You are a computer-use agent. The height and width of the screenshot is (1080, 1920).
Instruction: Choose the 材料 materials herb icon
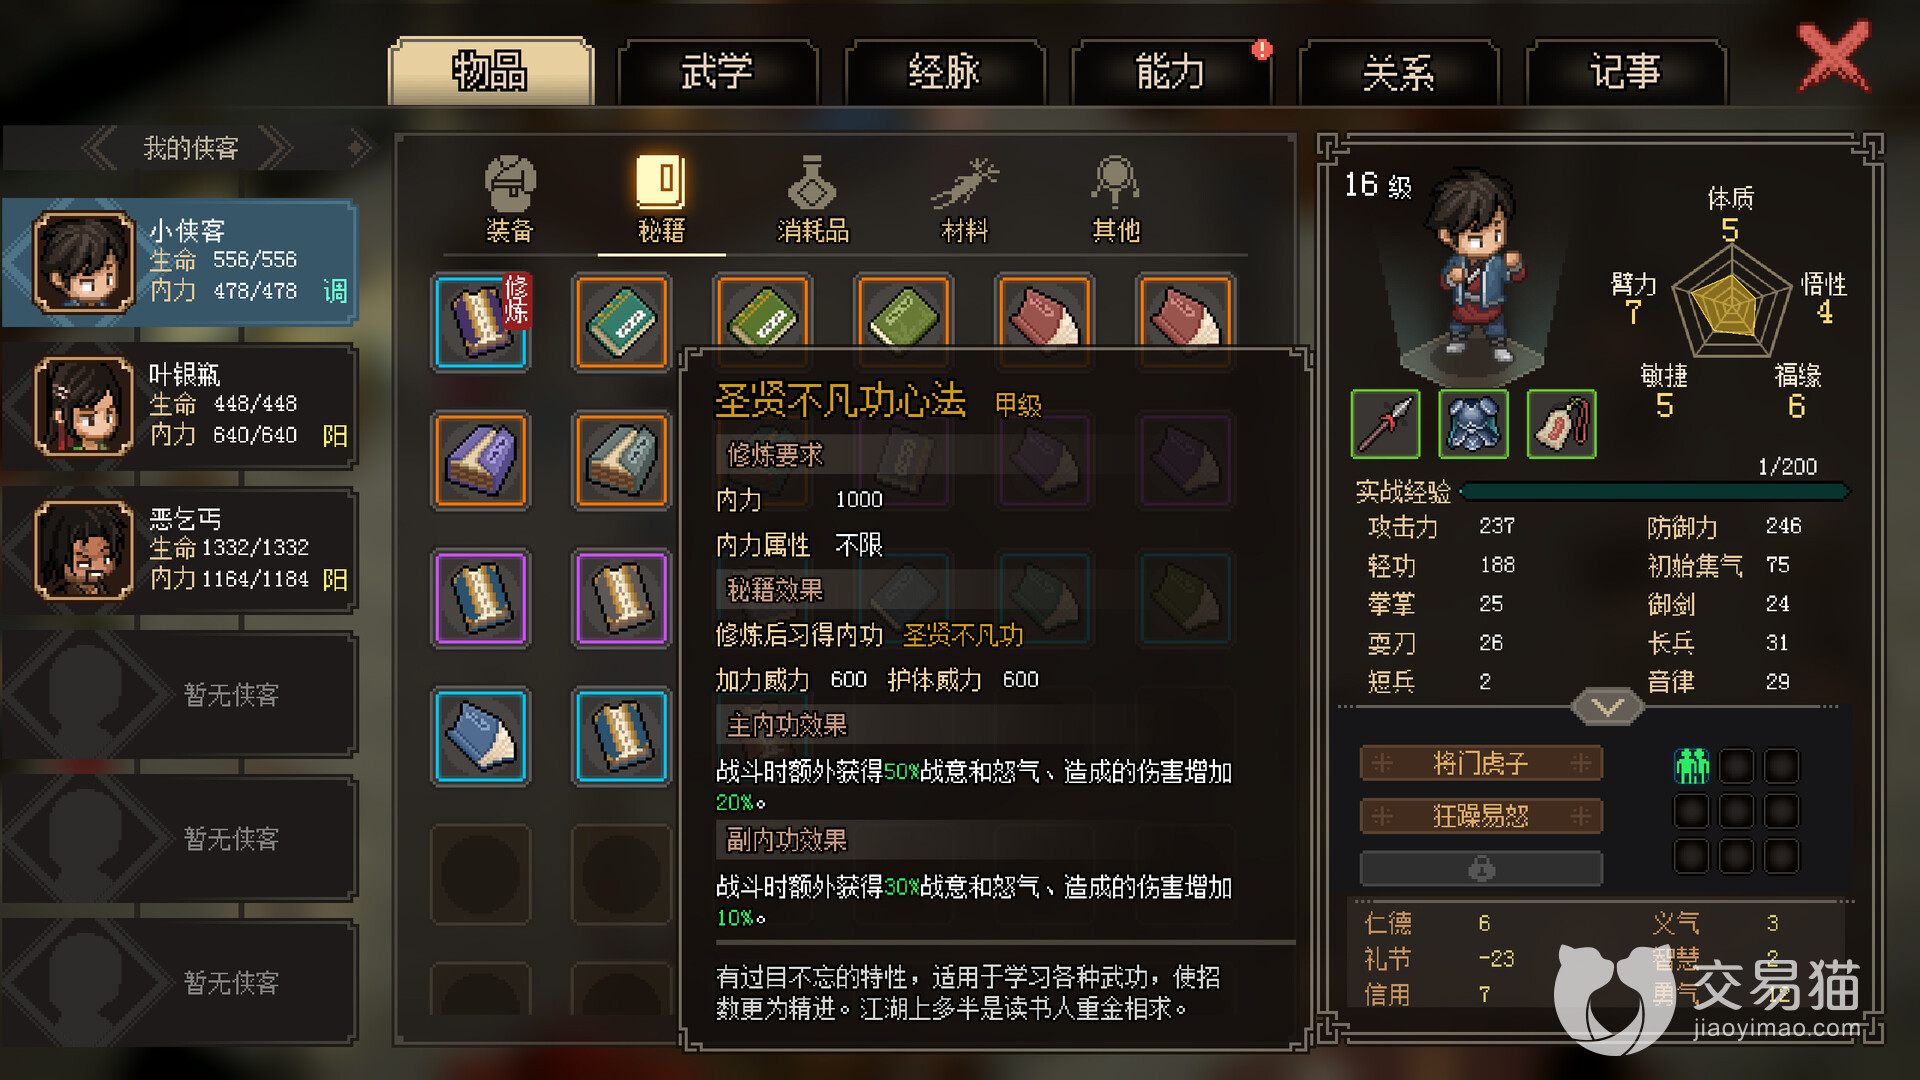click(965, 200)
